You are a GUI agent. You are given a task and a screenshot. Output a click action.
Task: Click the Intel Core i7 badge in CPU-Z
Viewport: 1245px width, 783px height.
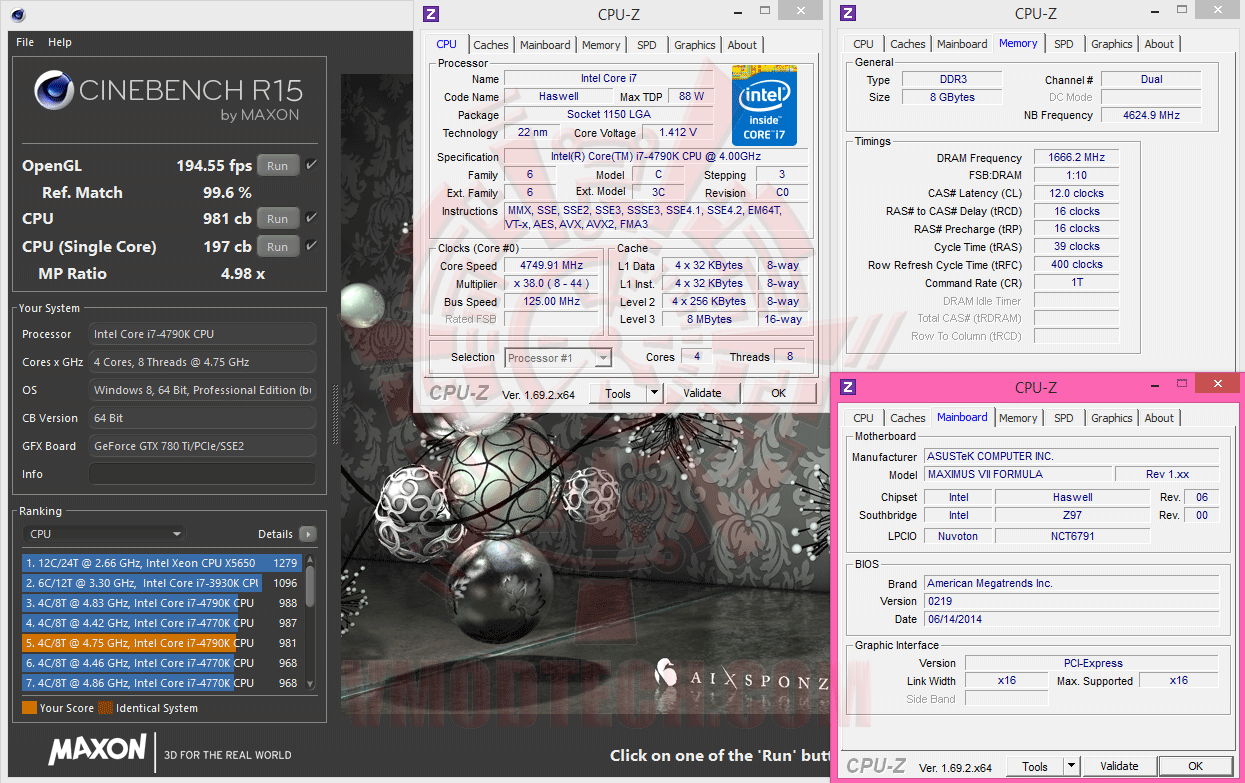pyautogui.click(x=764, y=106)
